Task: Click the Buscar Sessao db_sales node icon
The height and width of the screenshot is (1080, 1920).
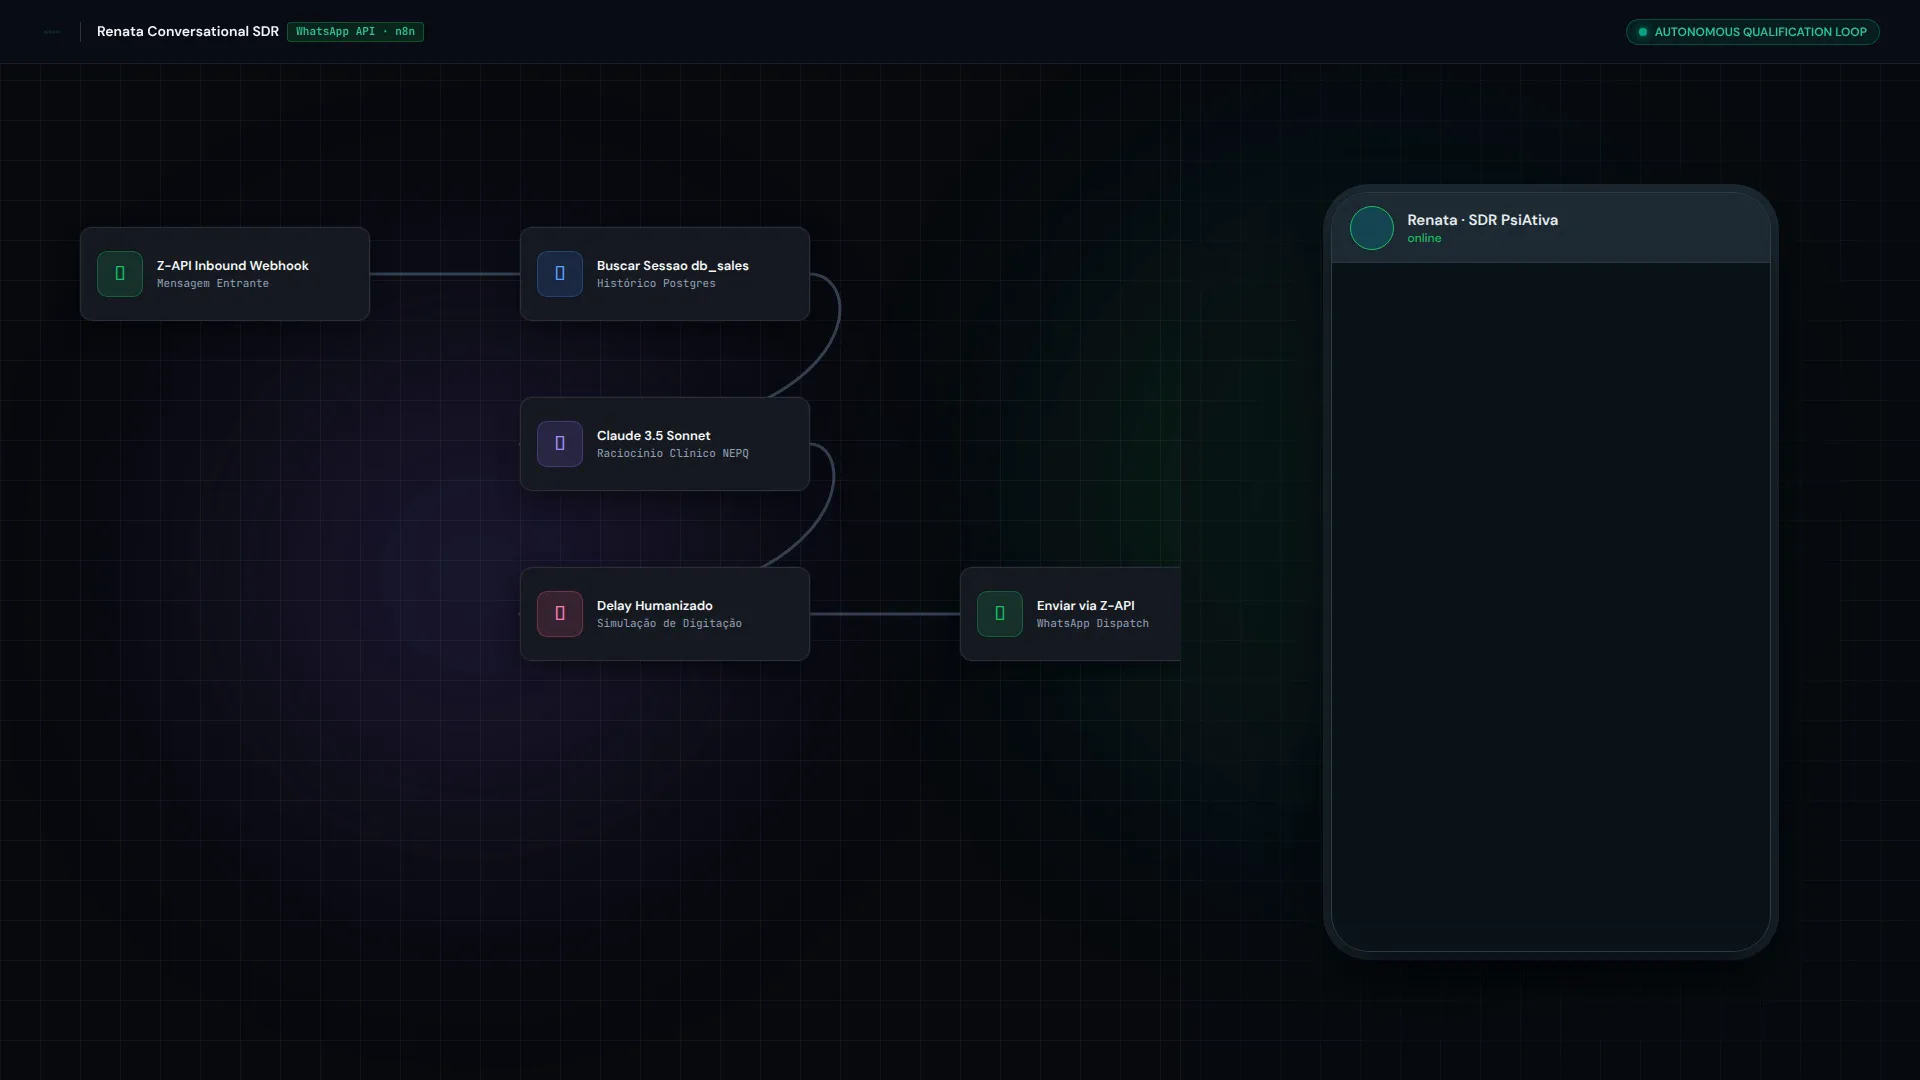Action: click(x=560, y=274)
